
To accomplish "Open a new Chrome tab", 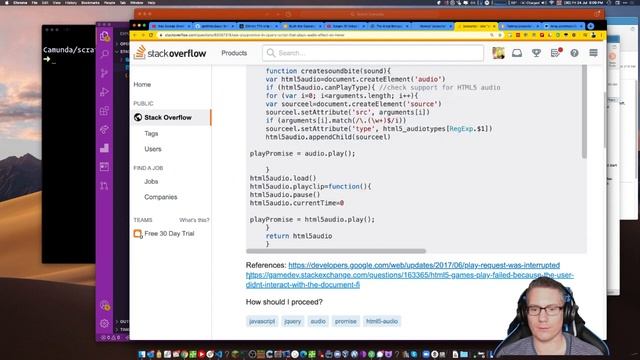I will (x=590, y=26).
